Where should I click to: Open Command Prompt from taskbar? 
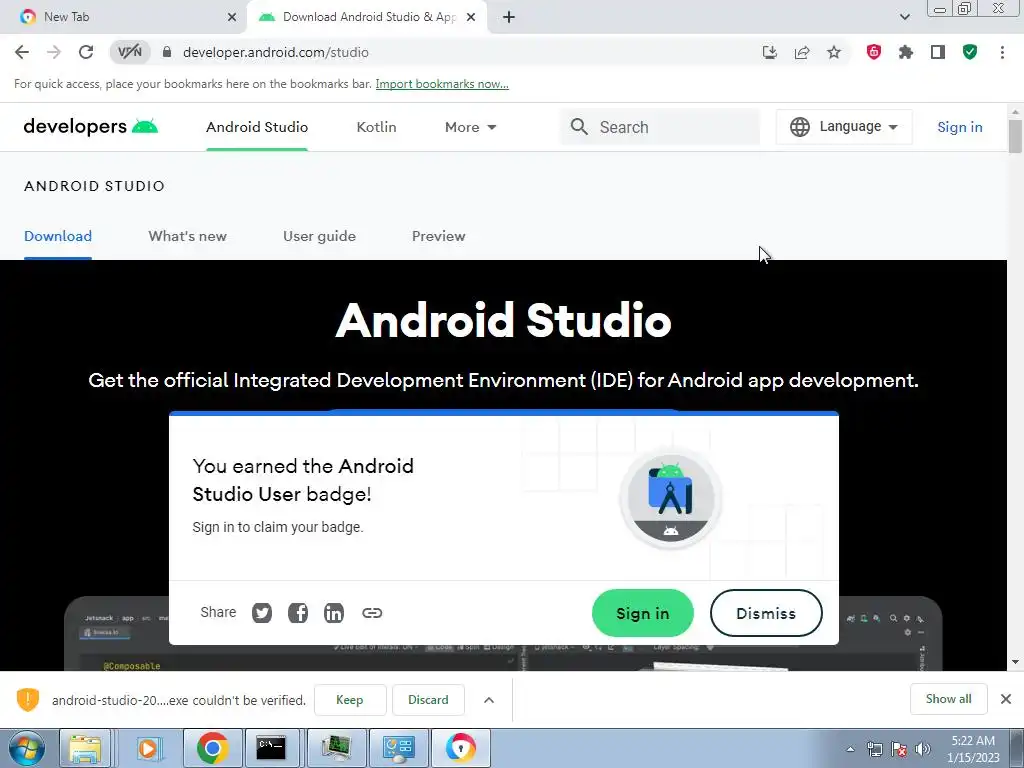pyautogui.click(x=271, y=748)
